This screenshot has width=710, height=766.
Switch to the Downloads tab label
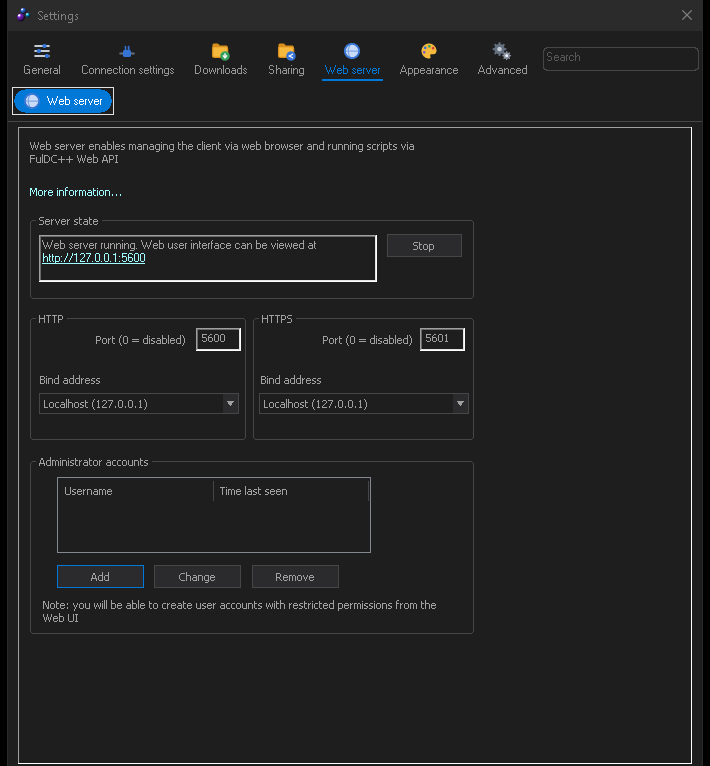(x=220, y=70)
